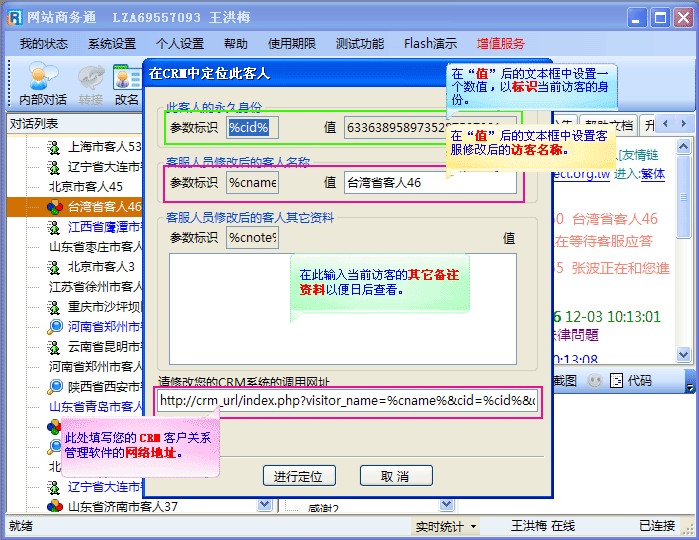Click the %cid% parameter field
This screenshot has width=699, height=540.
[x=253, y=127]
